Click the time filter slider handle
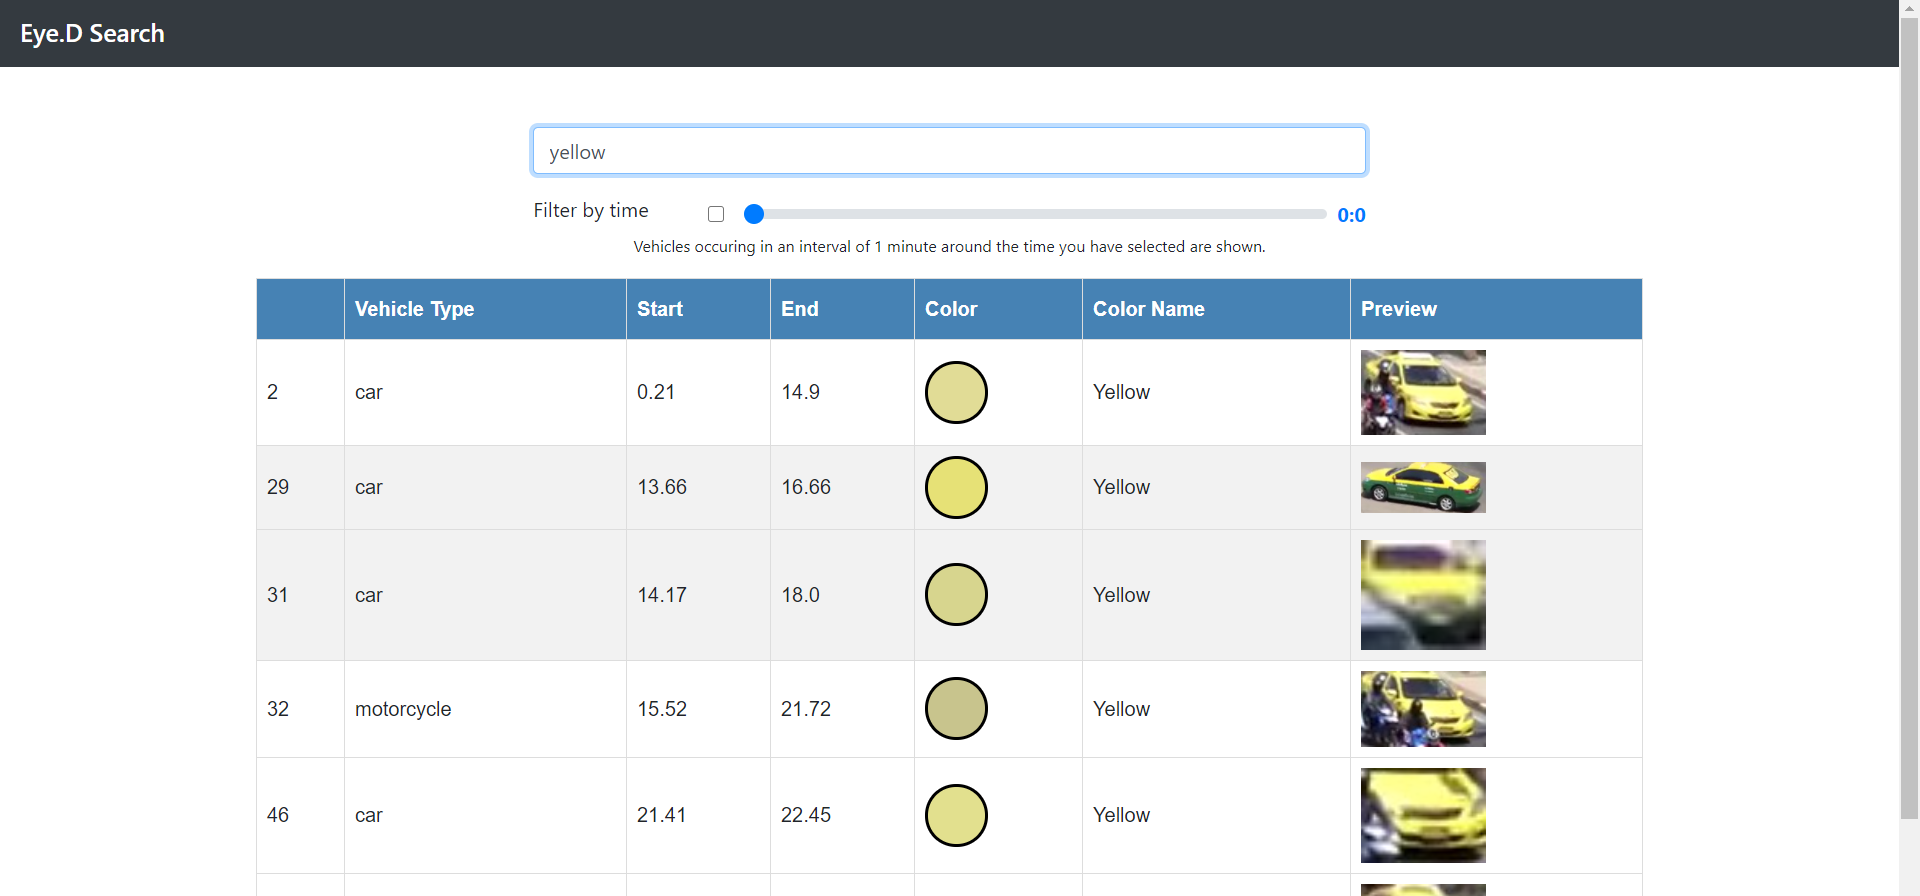 (754, 214)
